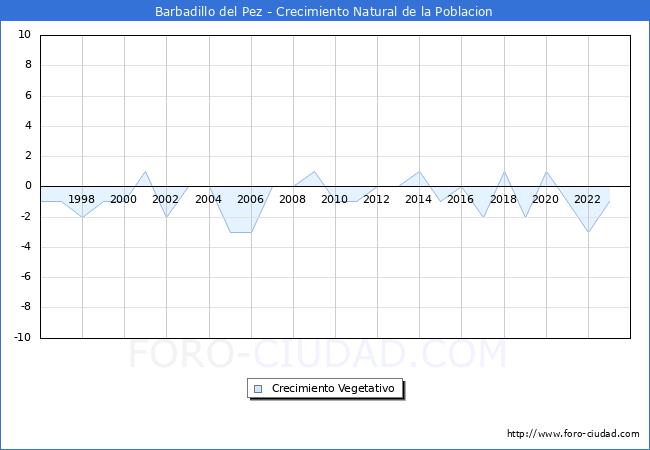This screenshot has width=650, height=450.
Task: Click the 2014 year label
Action: pyautogui.click(x=418, y=199)
